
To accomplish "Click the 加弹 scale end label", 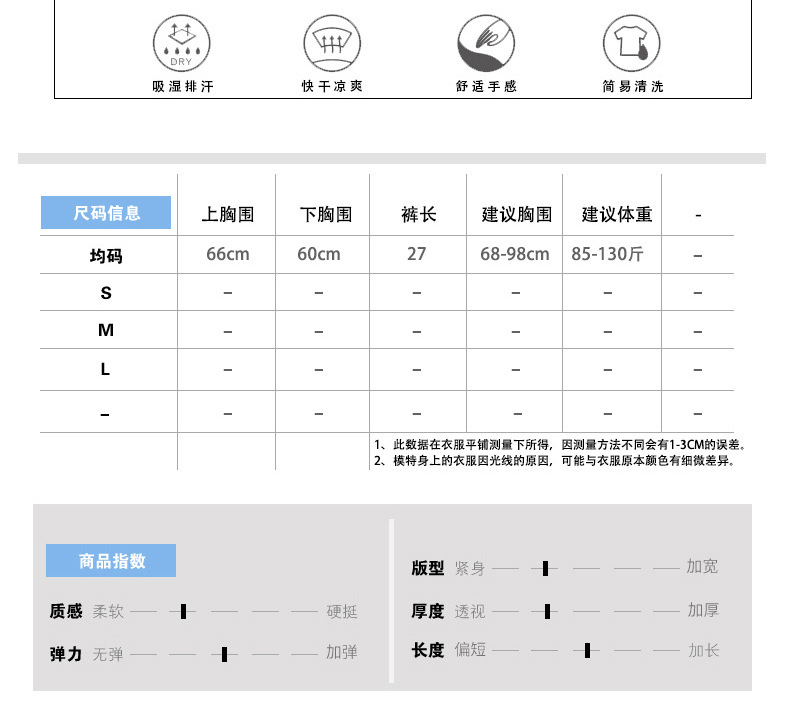I will [x=342, y=652].
